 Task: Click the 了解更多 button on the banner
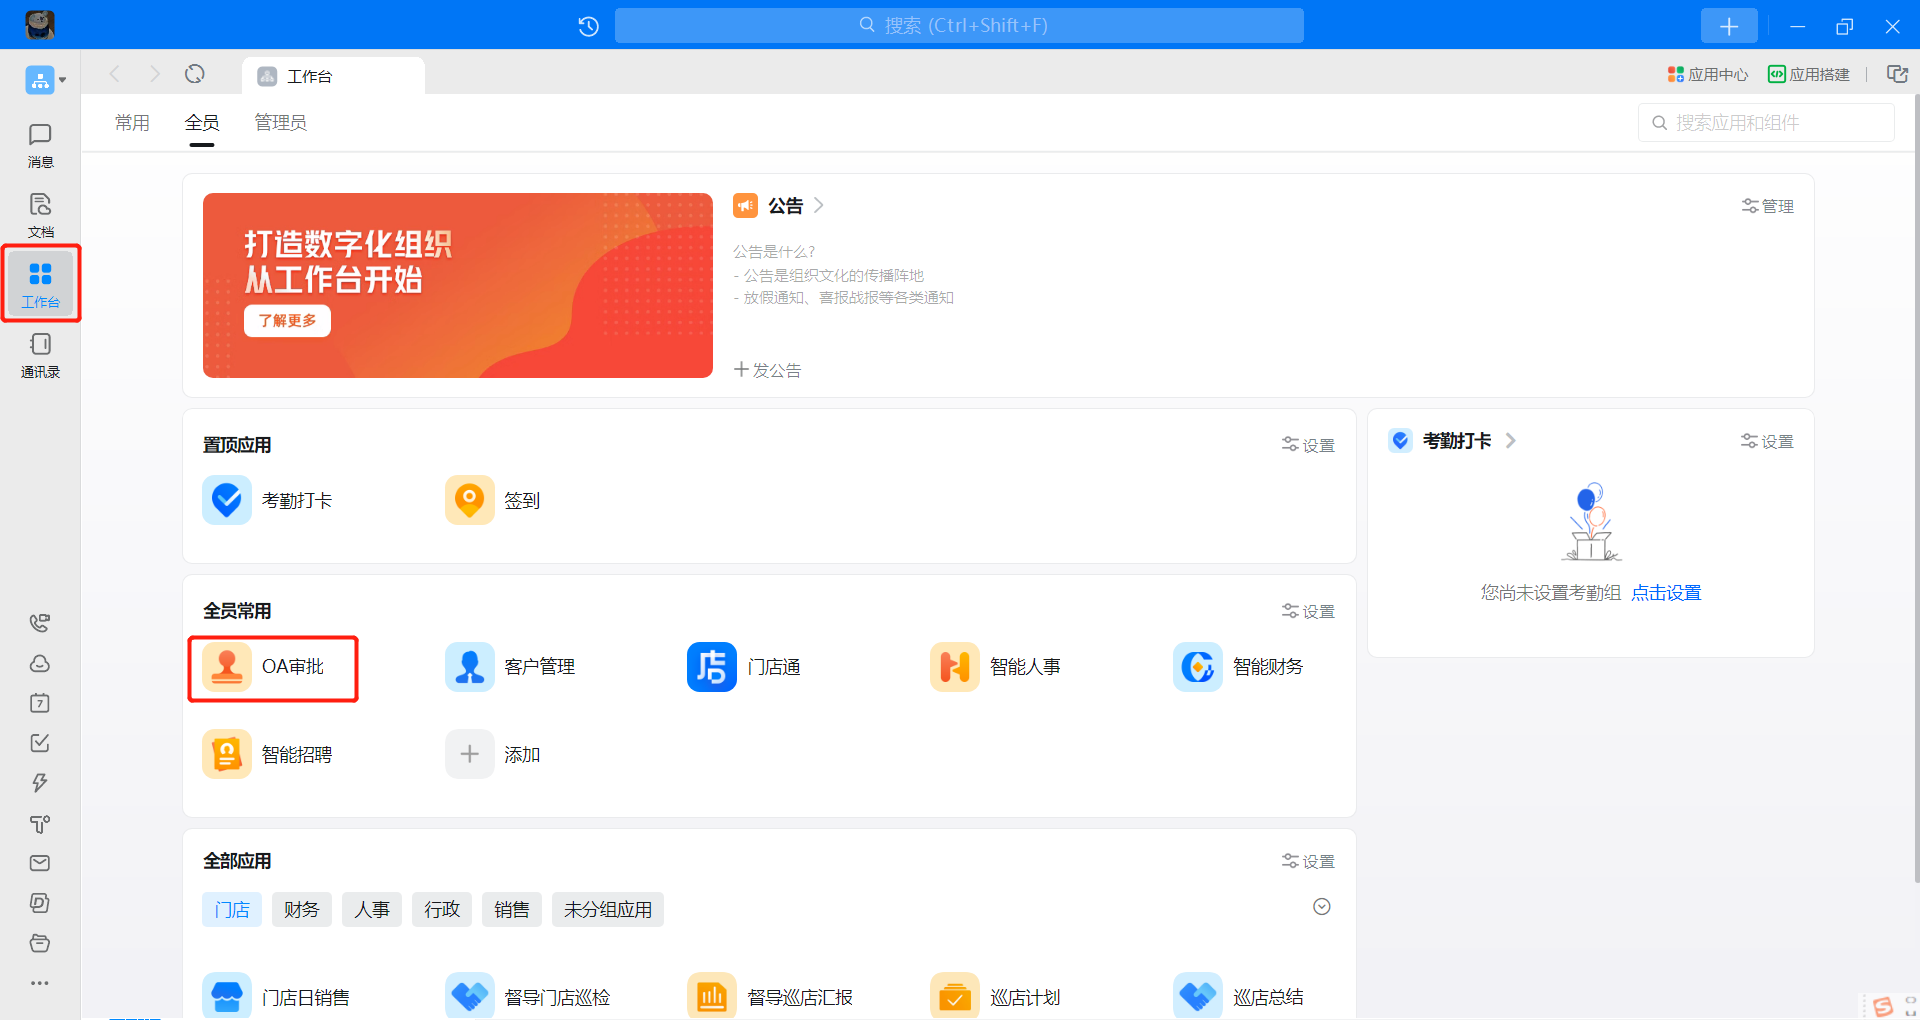[286, 320]
